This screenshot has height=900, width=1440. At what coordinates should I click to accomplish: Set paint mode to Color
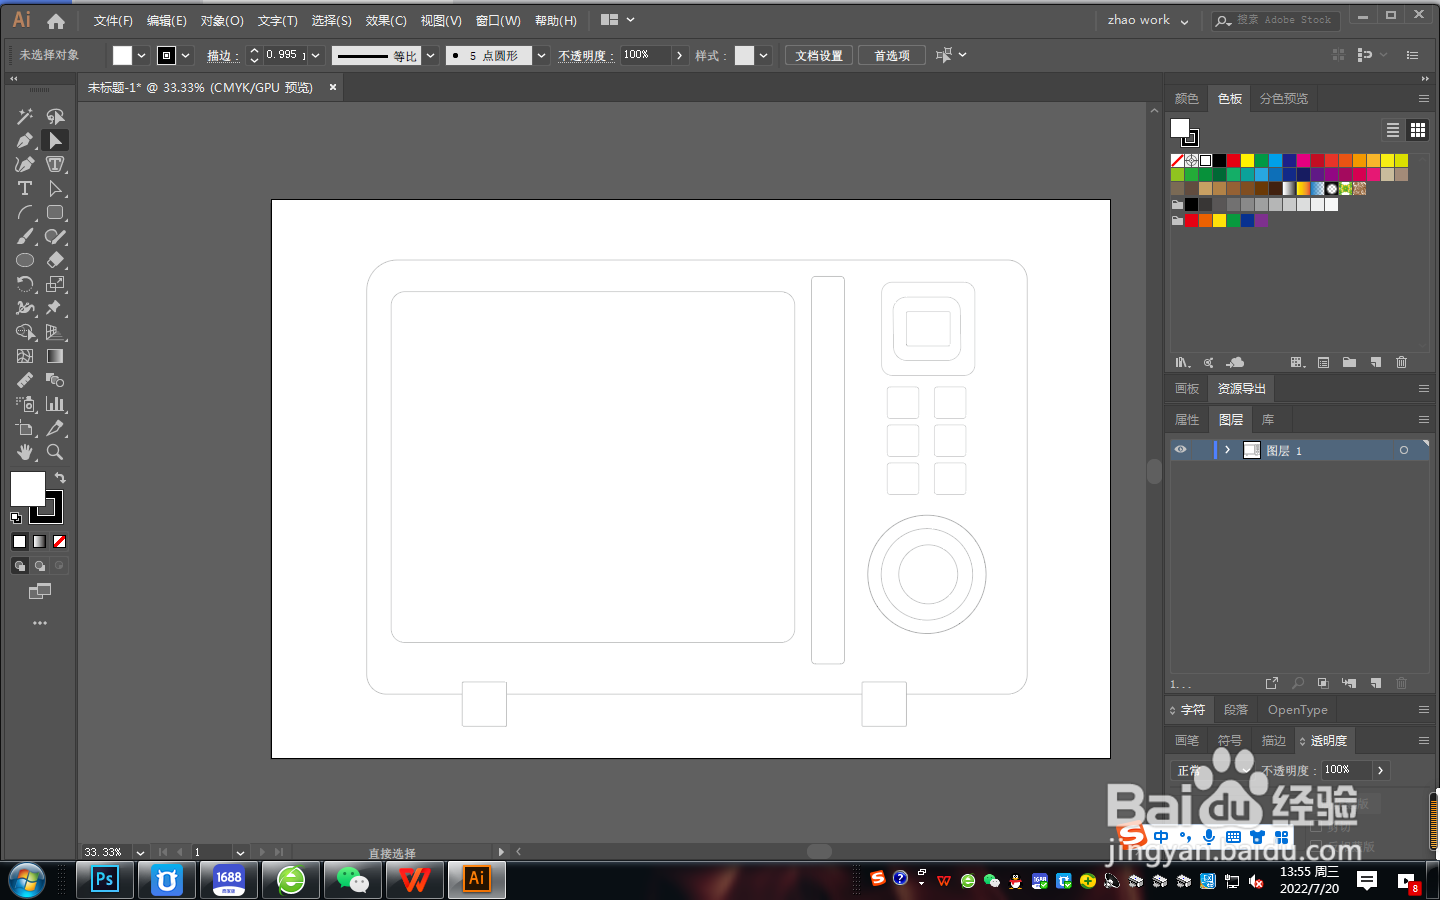[19, 542]
